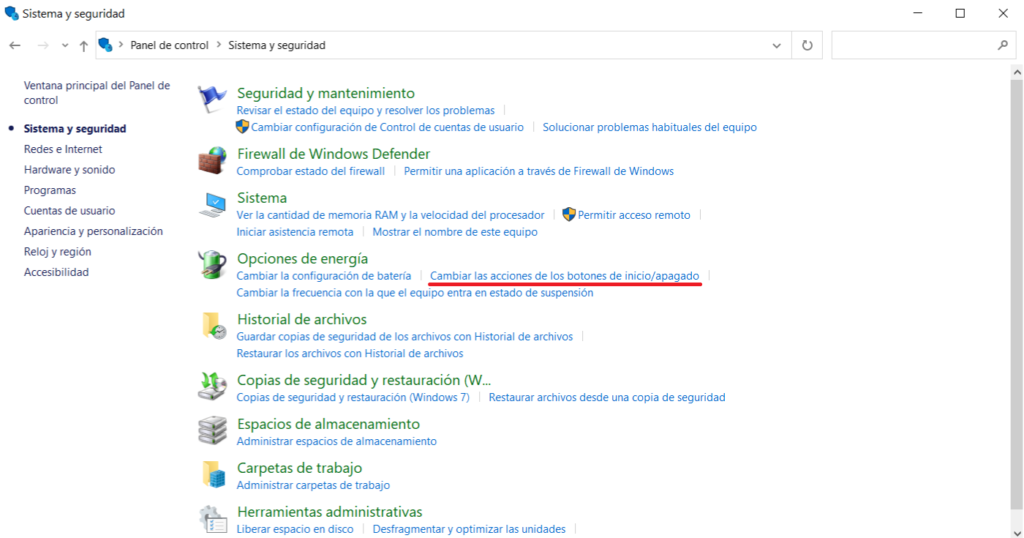This screenshot has height=538, width=1024.
Task: Open the Programas category
Action: [50, 190]
